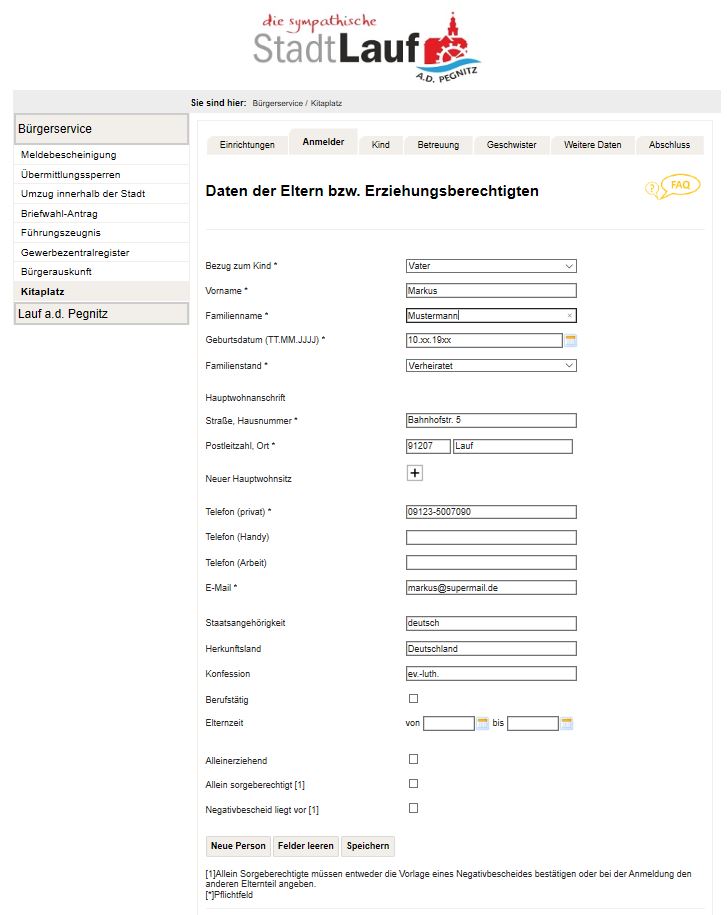This screenshot has width=727, height=915.
Task: Open calendar for Elternzeit von date
Action: pos(482,723)
